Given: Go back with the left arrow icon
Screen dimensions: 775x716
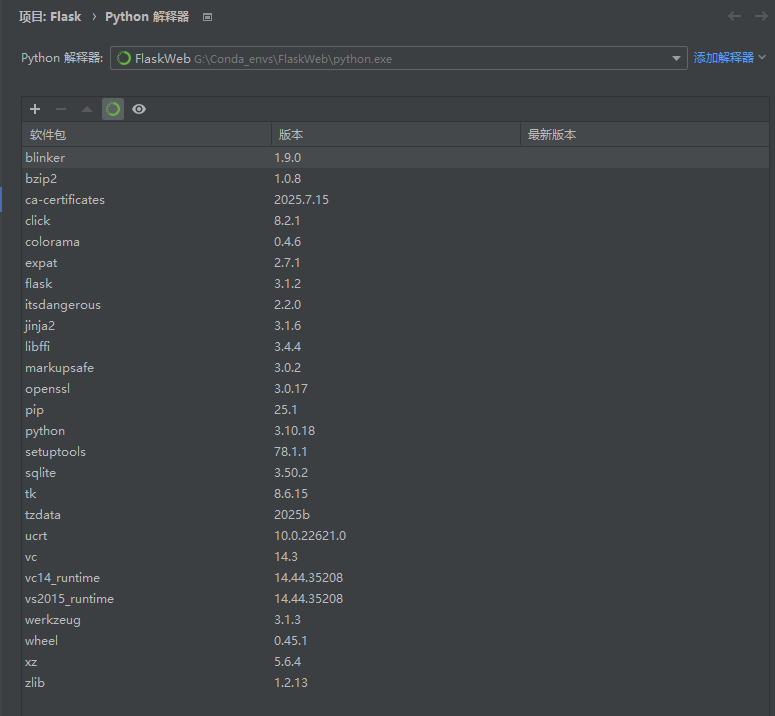Looking at the screenshot, I should pos(734,16).
